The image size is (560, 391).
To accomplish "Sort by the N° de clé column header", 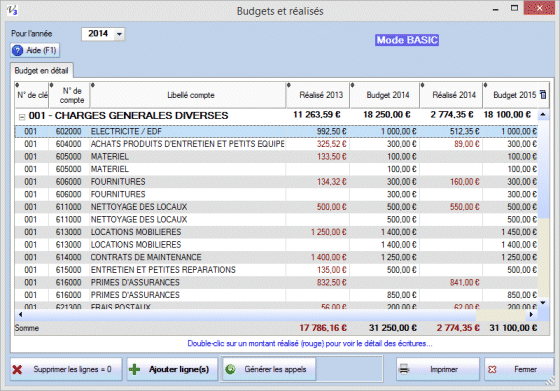I will (x=32, y=95).
